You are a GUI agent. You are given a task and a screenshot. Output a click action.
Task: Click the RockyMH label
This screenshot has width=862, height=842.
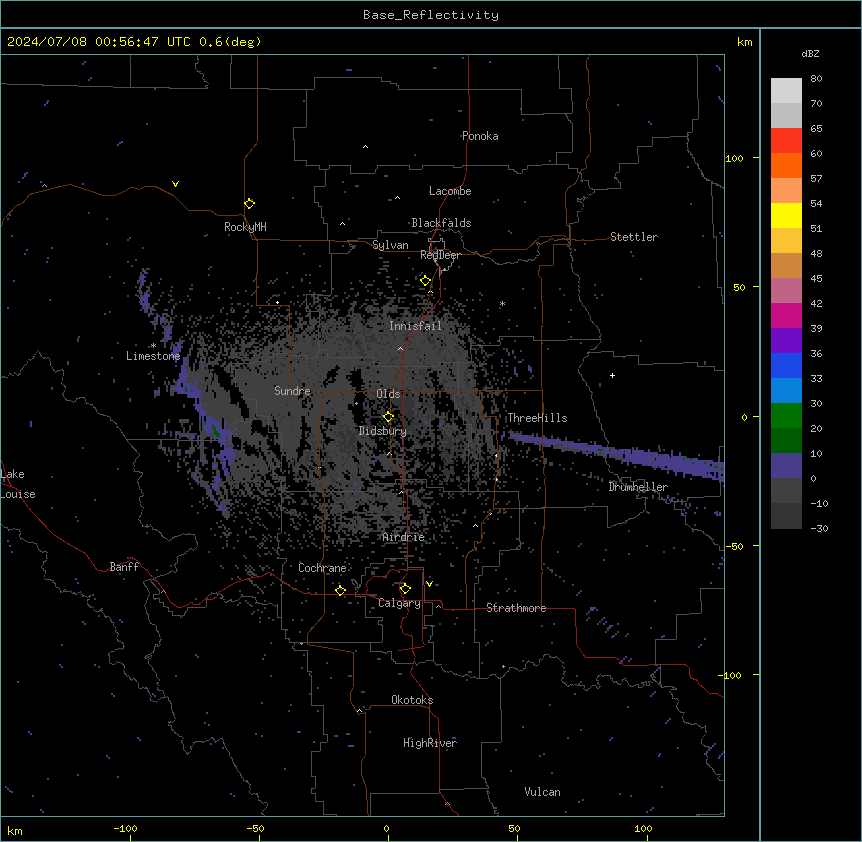(x=245, y=227)
